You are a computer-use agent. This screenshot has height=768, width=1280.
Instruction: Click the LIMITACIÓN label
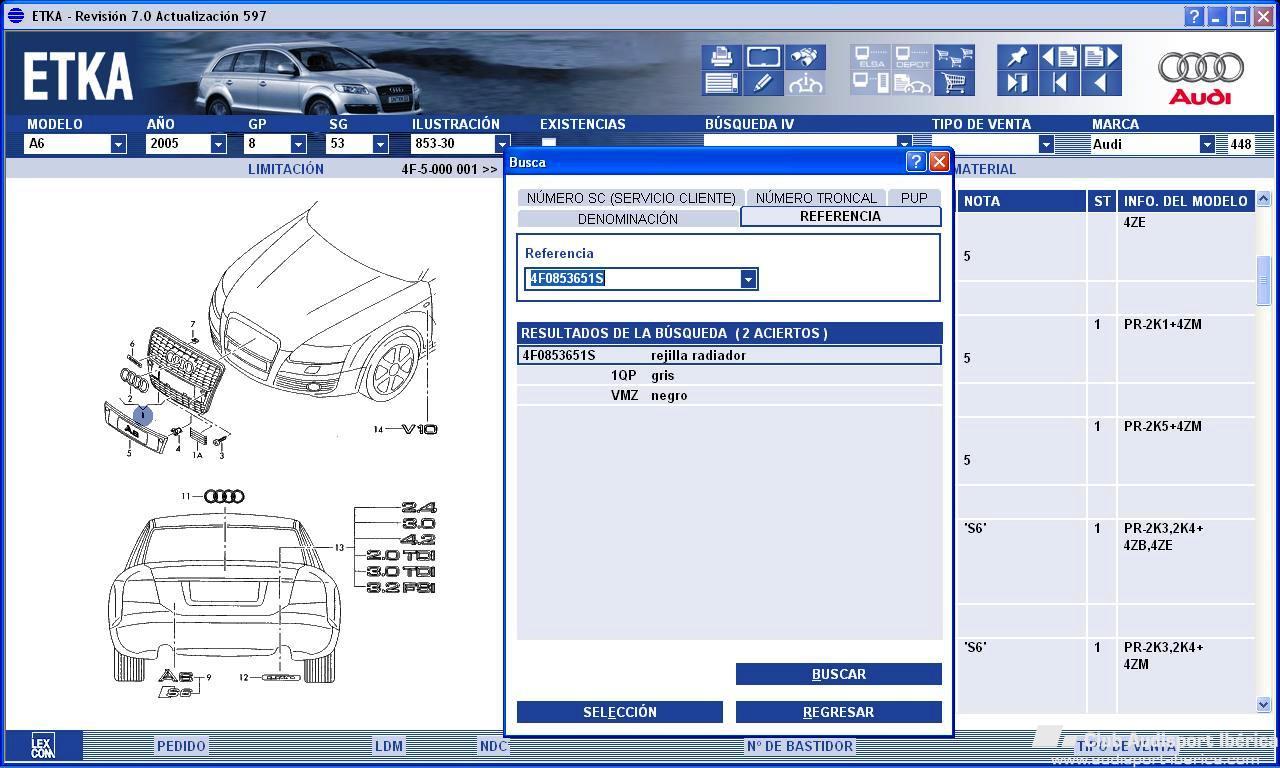[286, 169]
